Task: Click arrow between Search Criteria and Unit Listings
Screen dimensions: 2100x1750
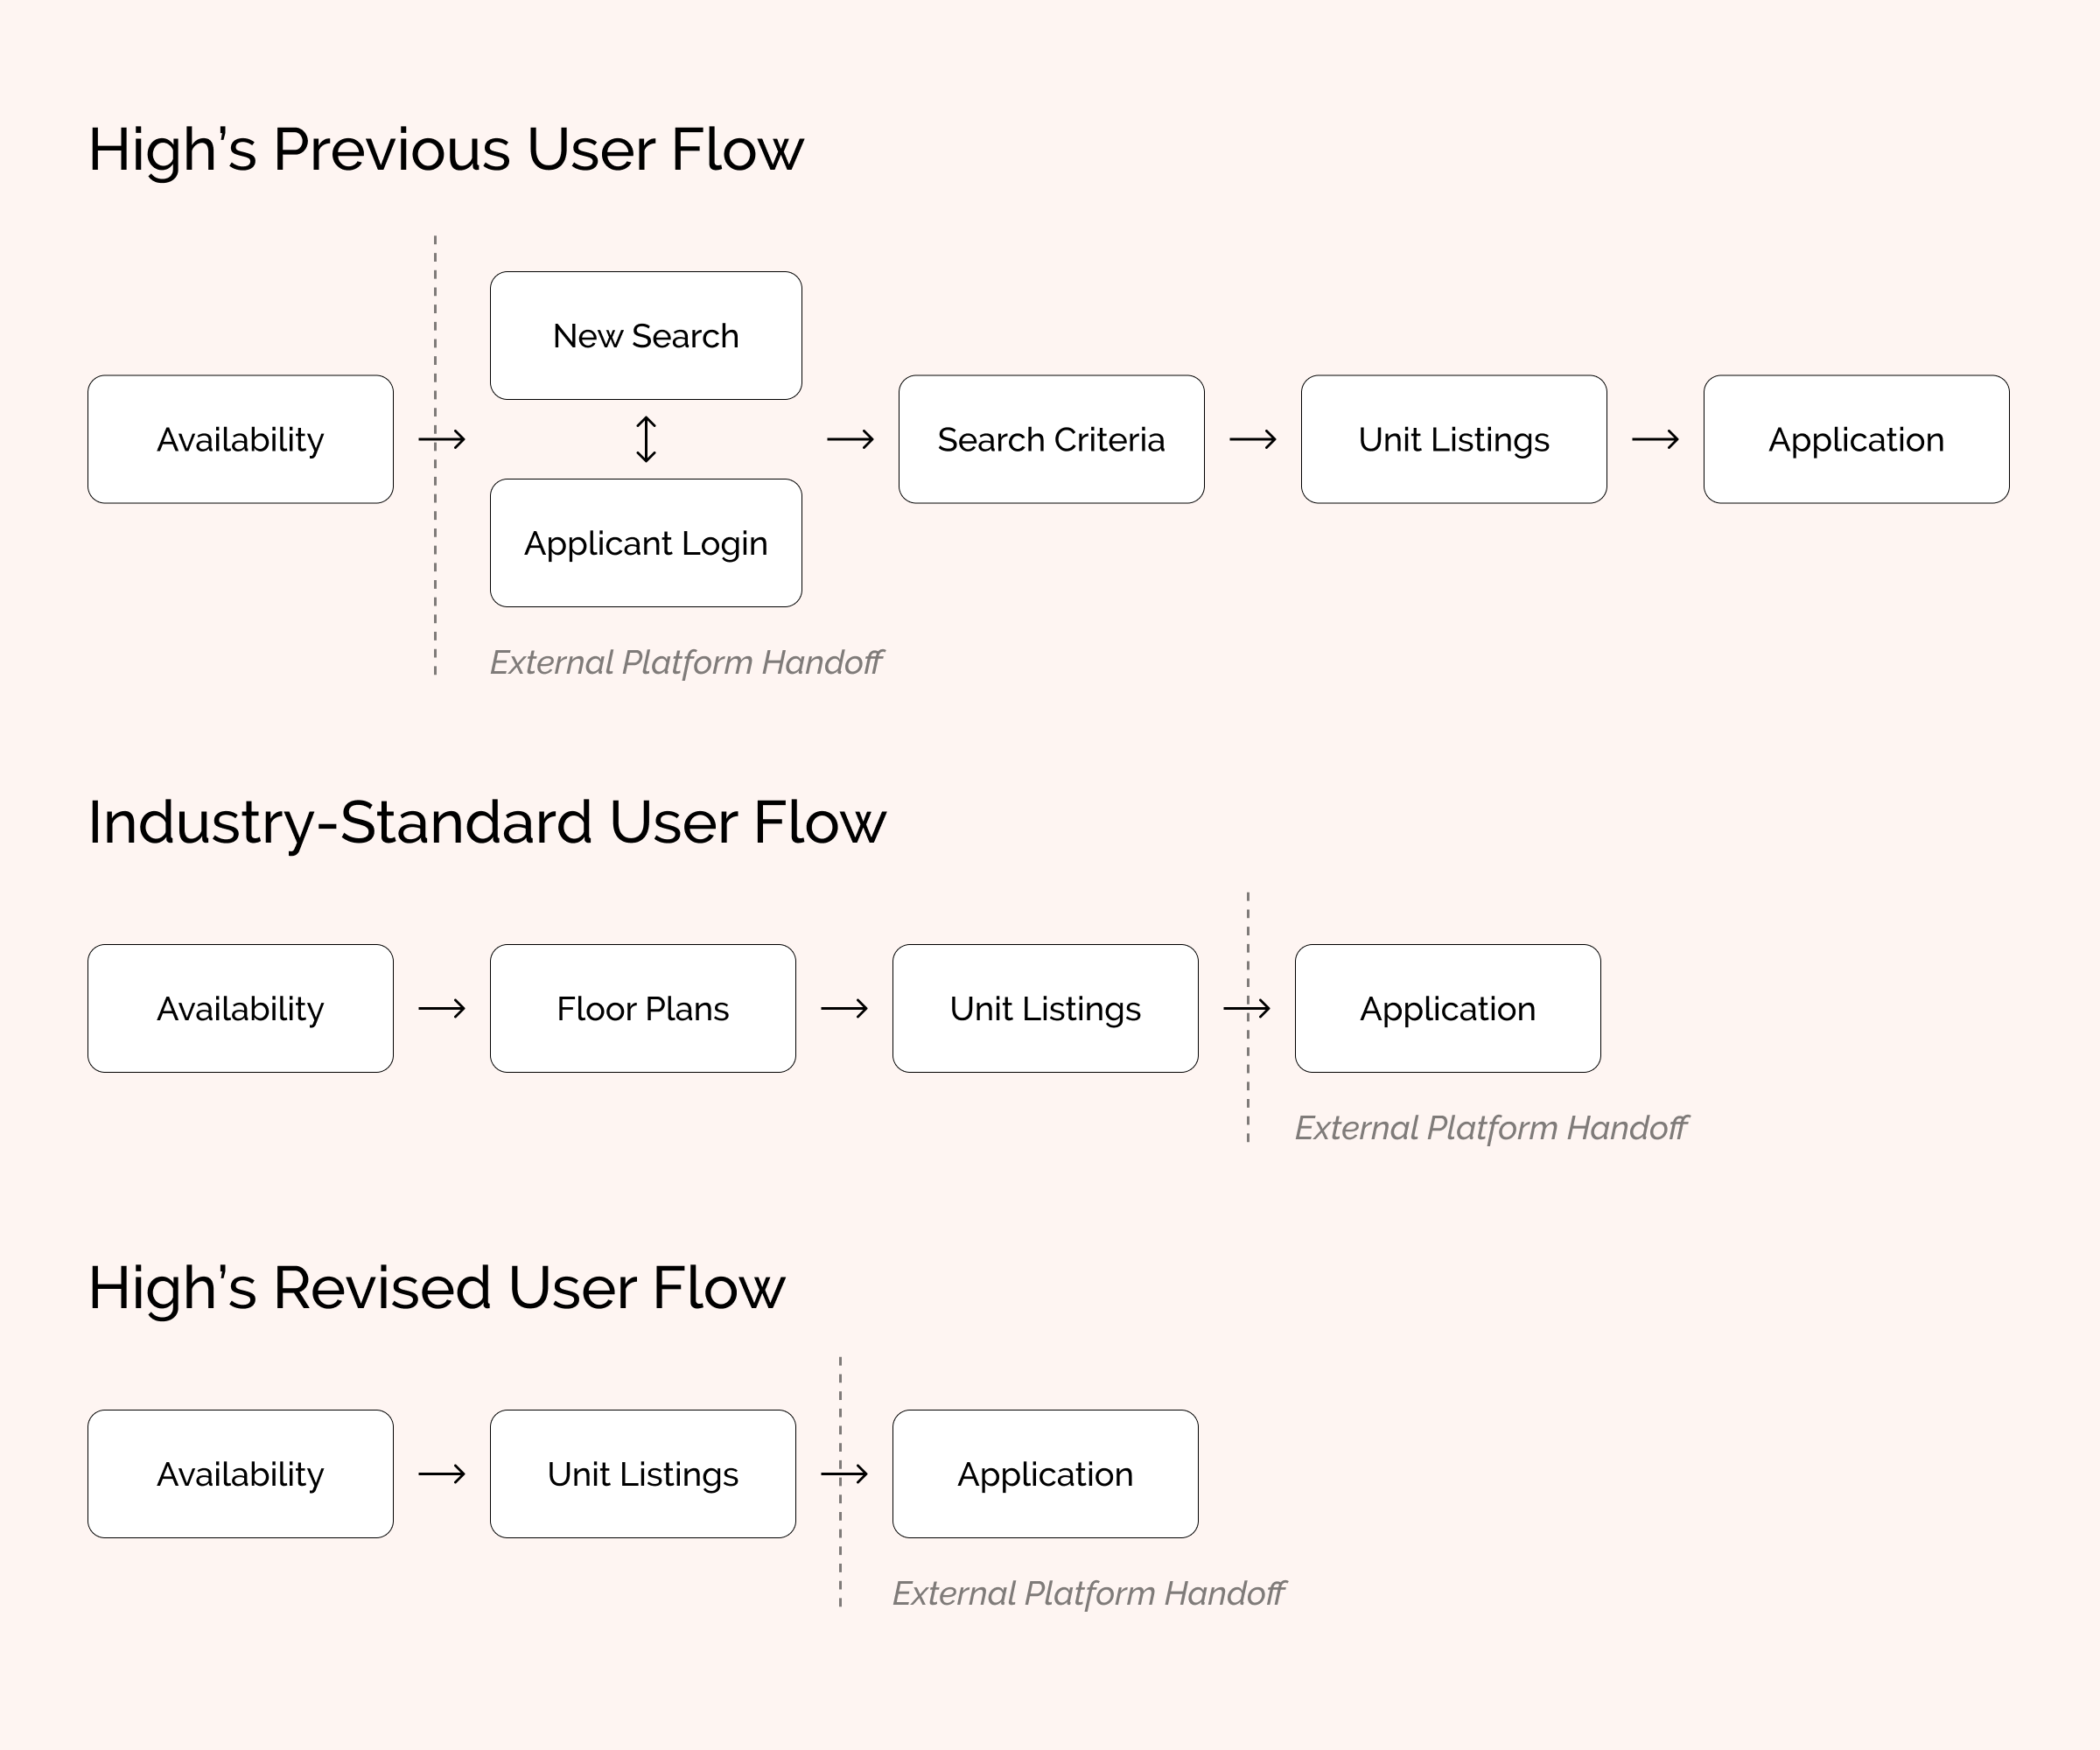Action: (x=1253, y=439)
